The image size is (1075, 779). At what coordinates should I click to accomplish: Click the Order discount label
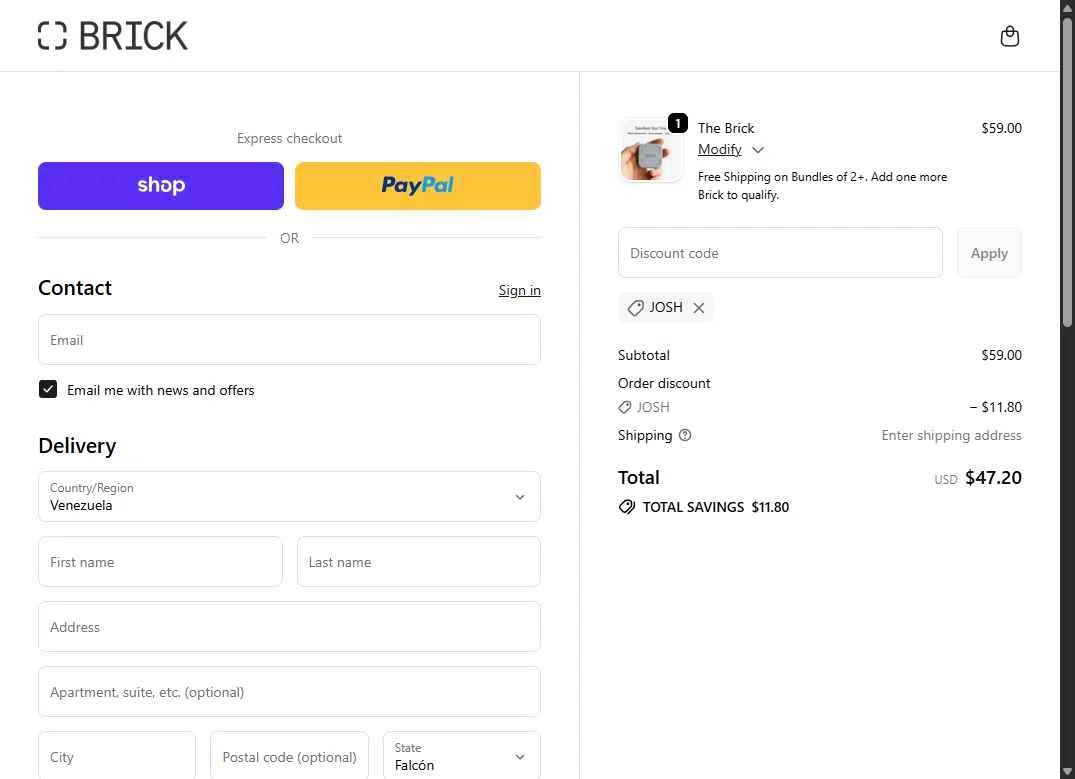[664, 383]
